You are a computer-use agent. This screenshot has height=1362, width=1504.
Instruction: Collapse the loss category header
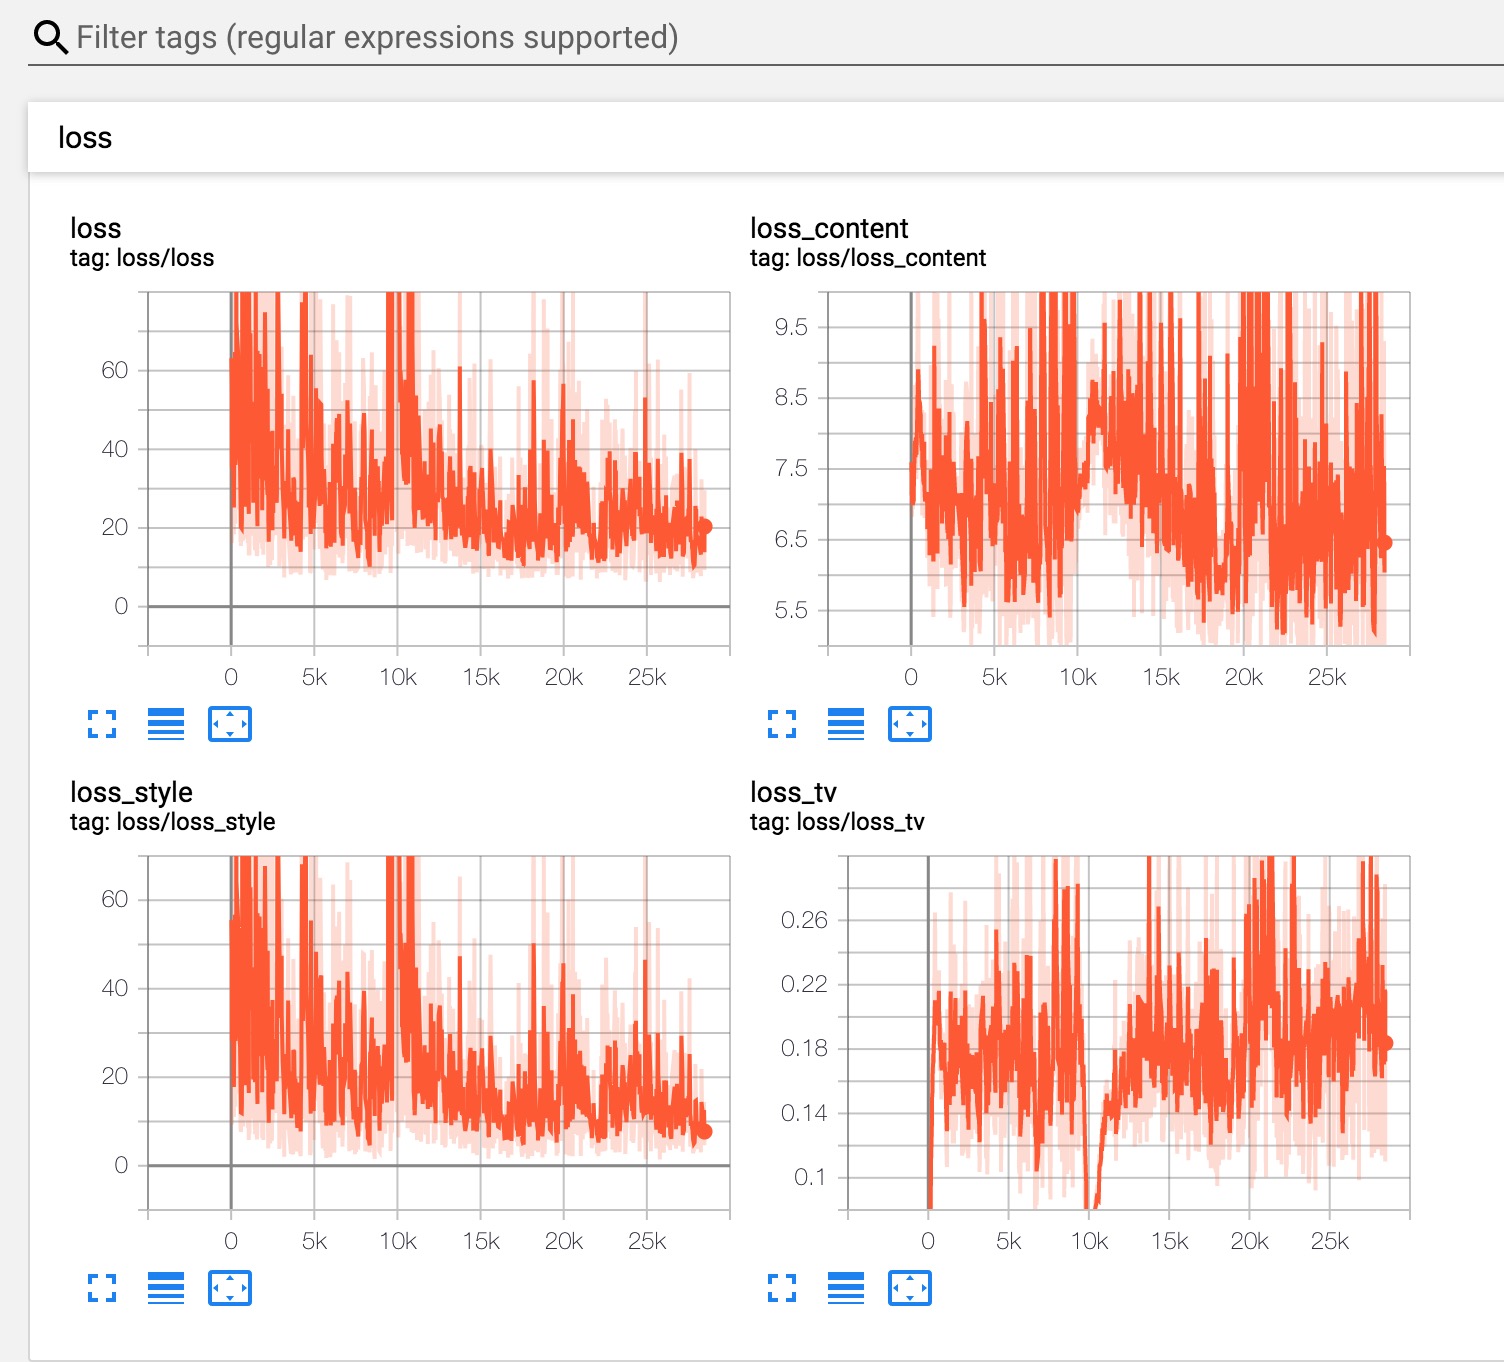pos(766,137)
